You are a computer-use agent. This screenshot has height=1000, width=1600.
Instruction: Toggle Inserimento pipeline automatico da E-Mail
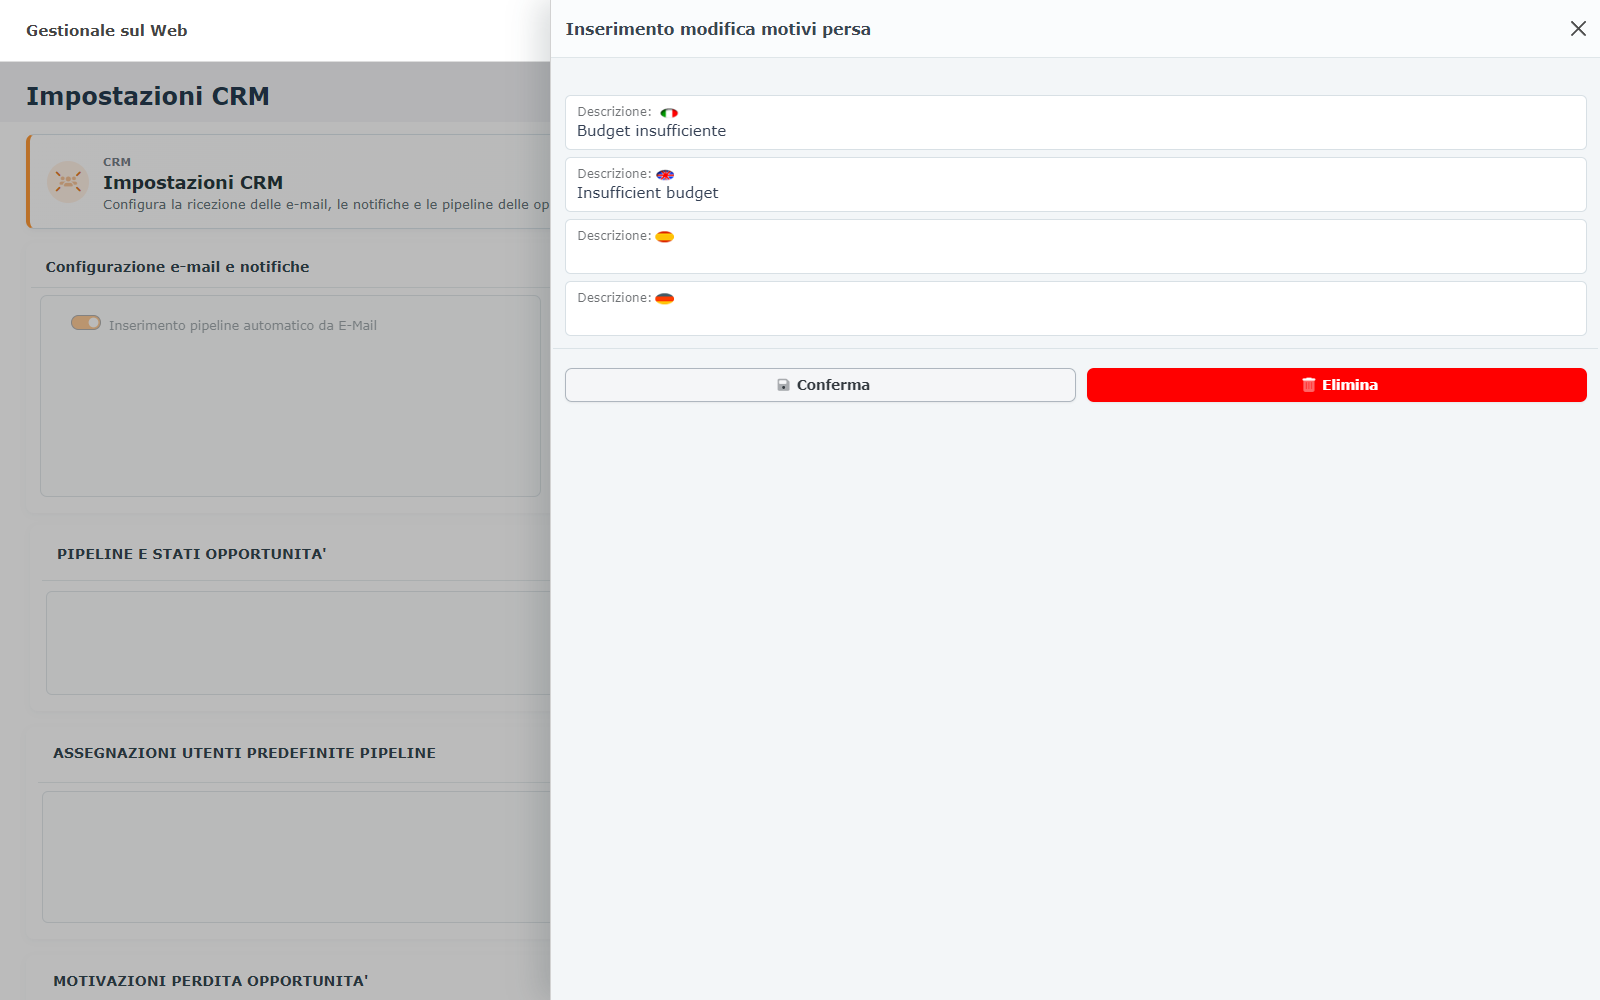tap(86, 323)
